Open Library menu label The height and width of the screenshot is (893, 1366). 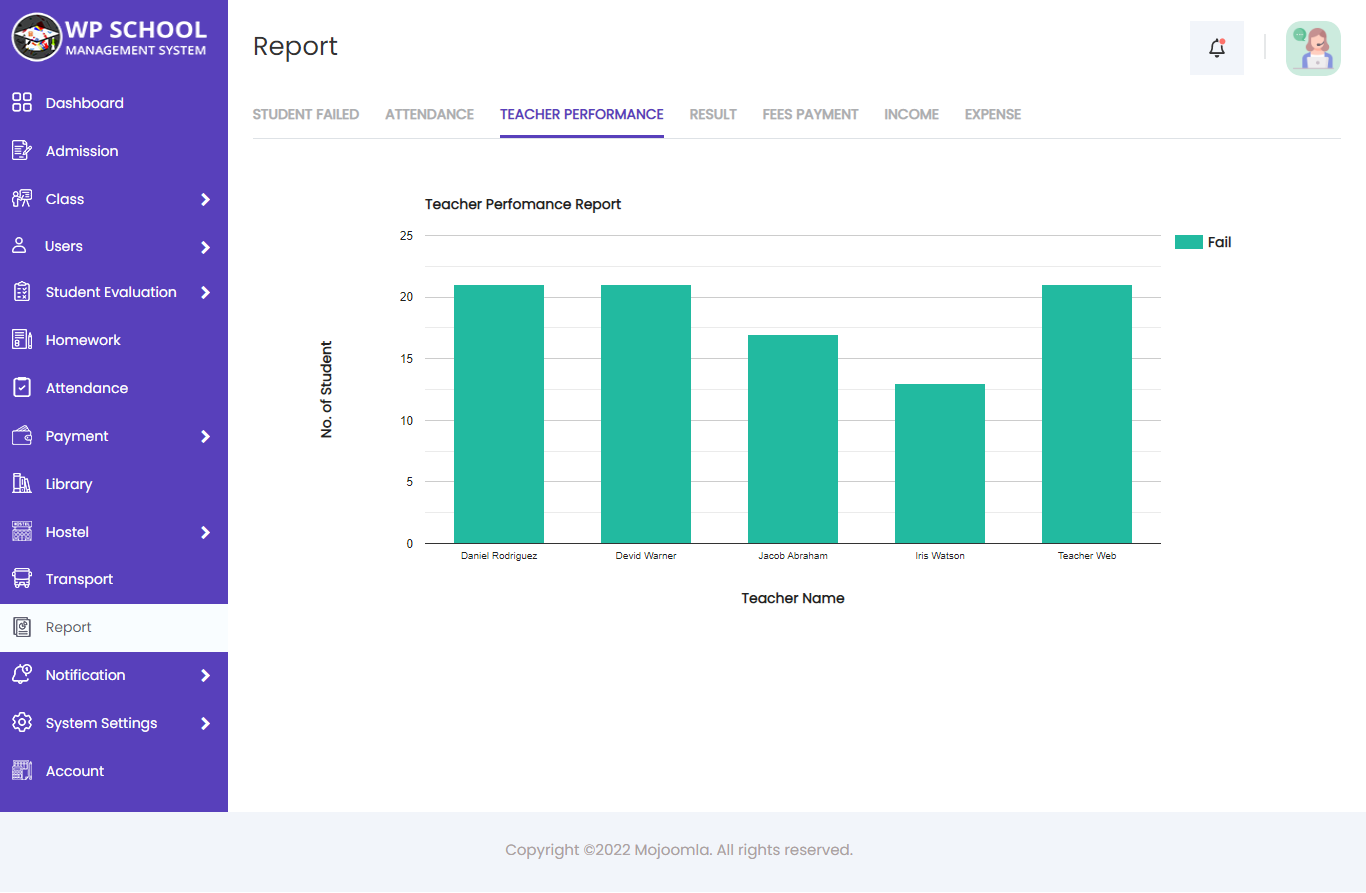pos(69,484)
